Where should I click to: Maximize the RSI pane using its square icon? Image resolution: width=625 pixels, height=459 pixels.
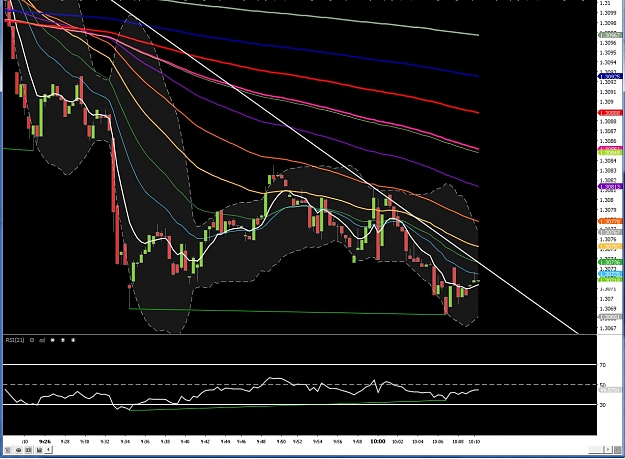[32, 340]
